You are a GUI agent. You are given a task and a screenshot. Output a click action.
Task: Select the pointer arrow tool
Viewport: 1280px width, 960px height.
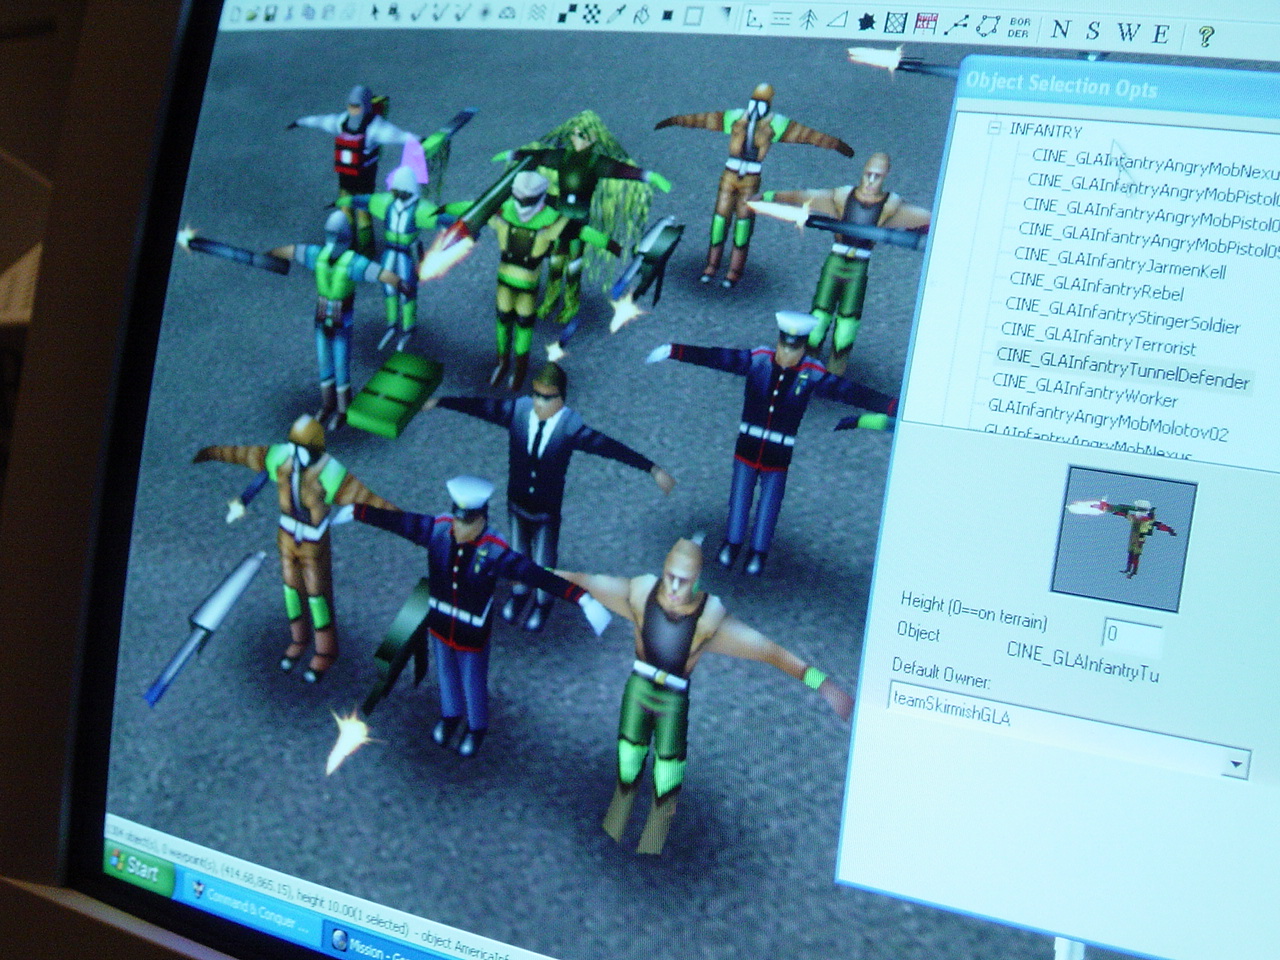click(x=376, y=13)
